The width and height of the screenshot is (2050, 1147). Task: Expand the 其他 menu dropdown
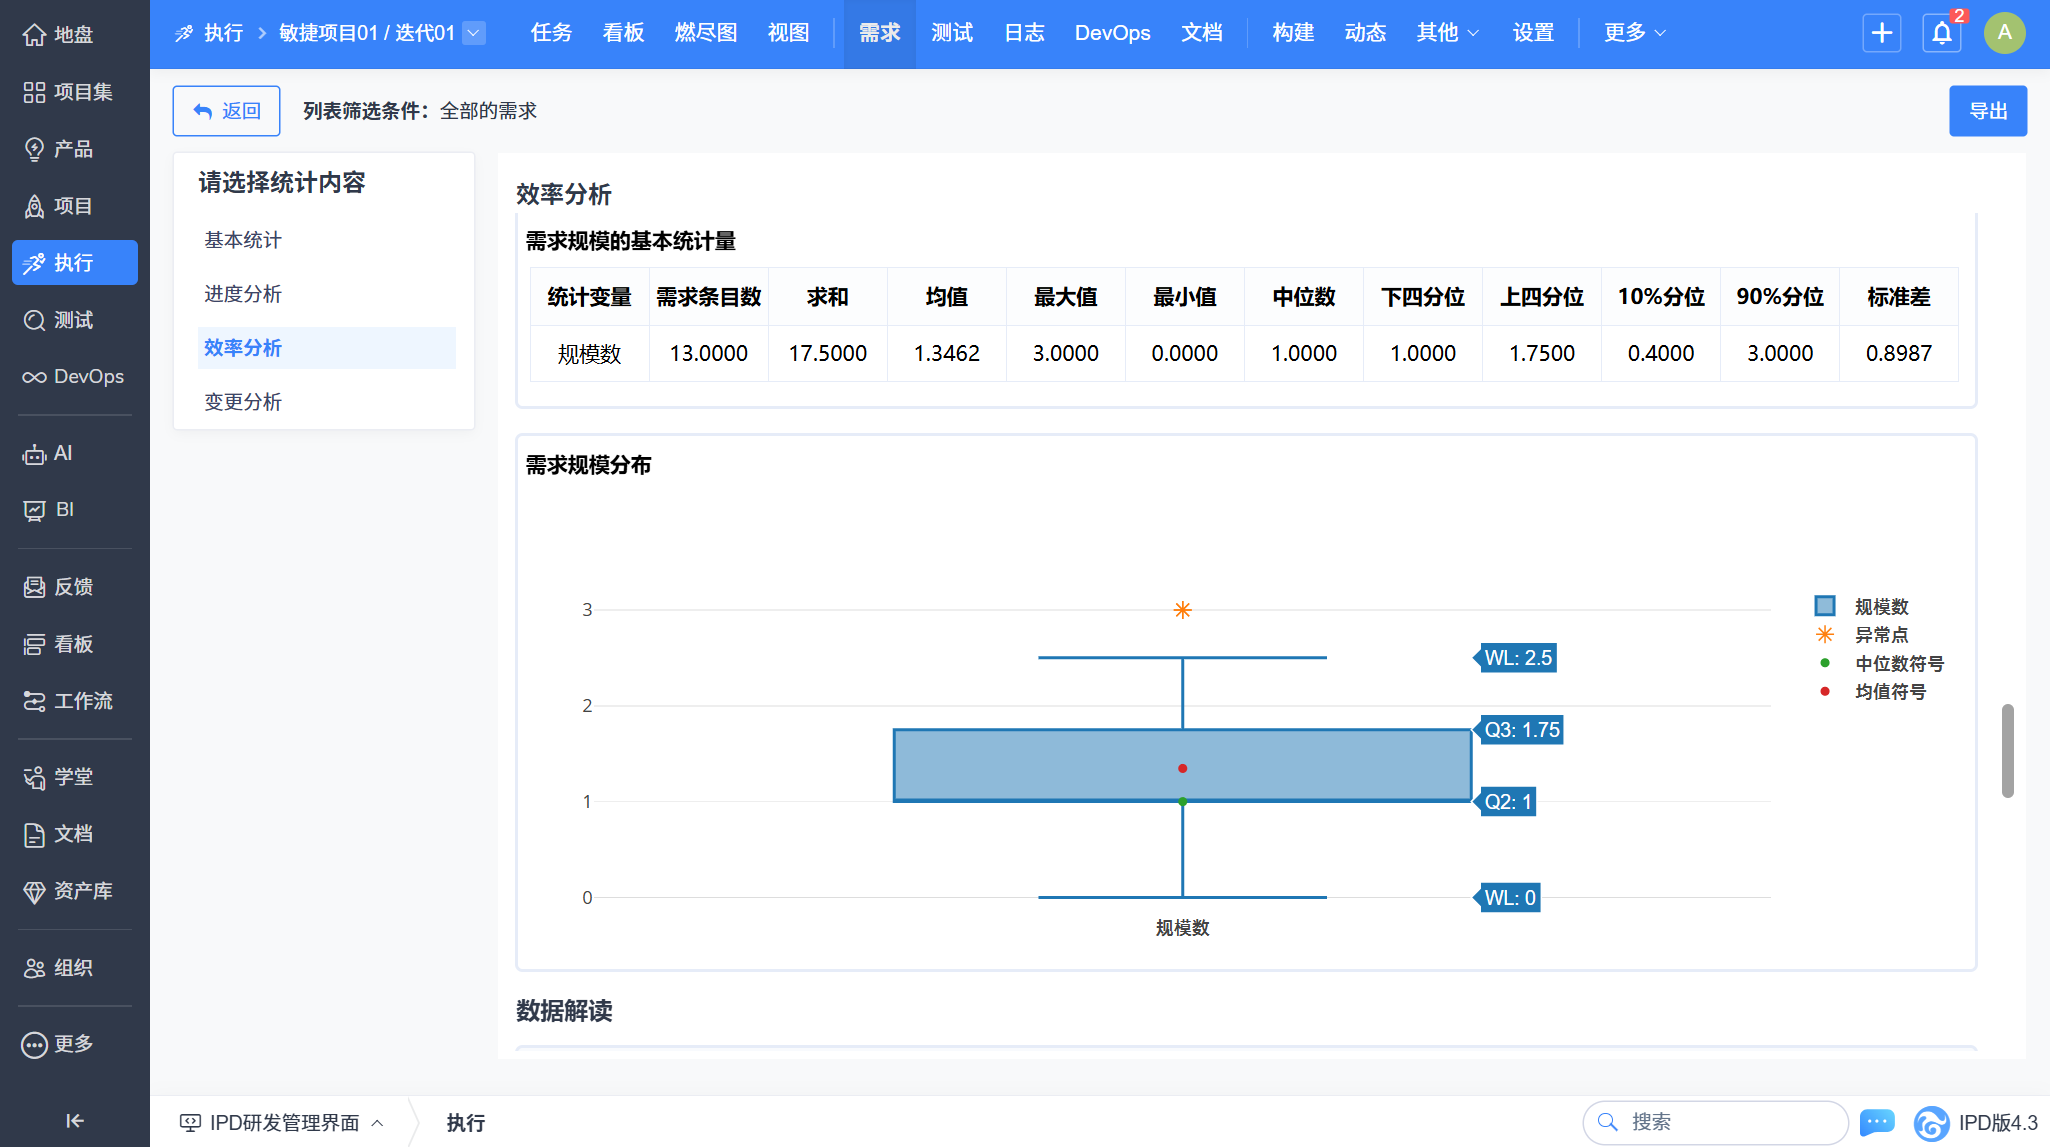1447,33
